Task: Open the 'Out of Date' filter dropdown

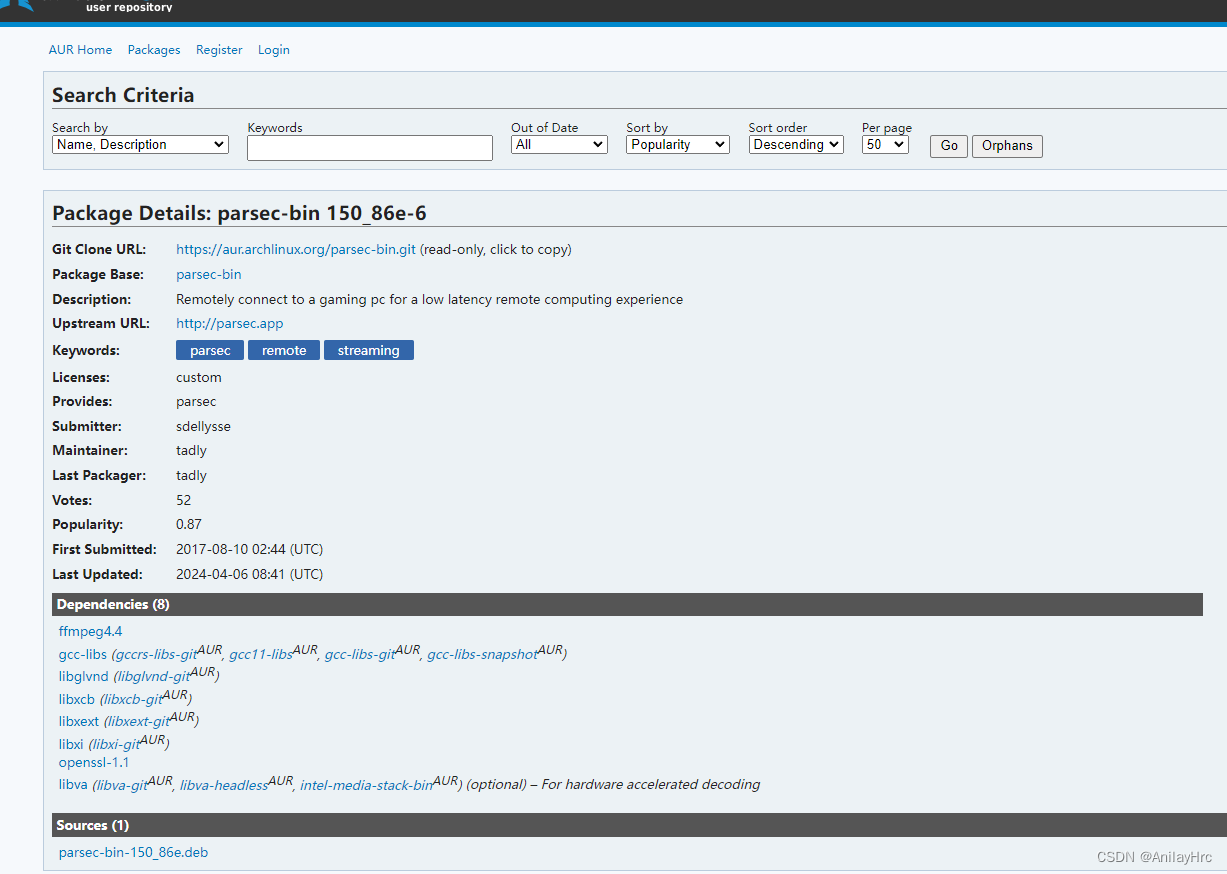Action: coord(558,144)
